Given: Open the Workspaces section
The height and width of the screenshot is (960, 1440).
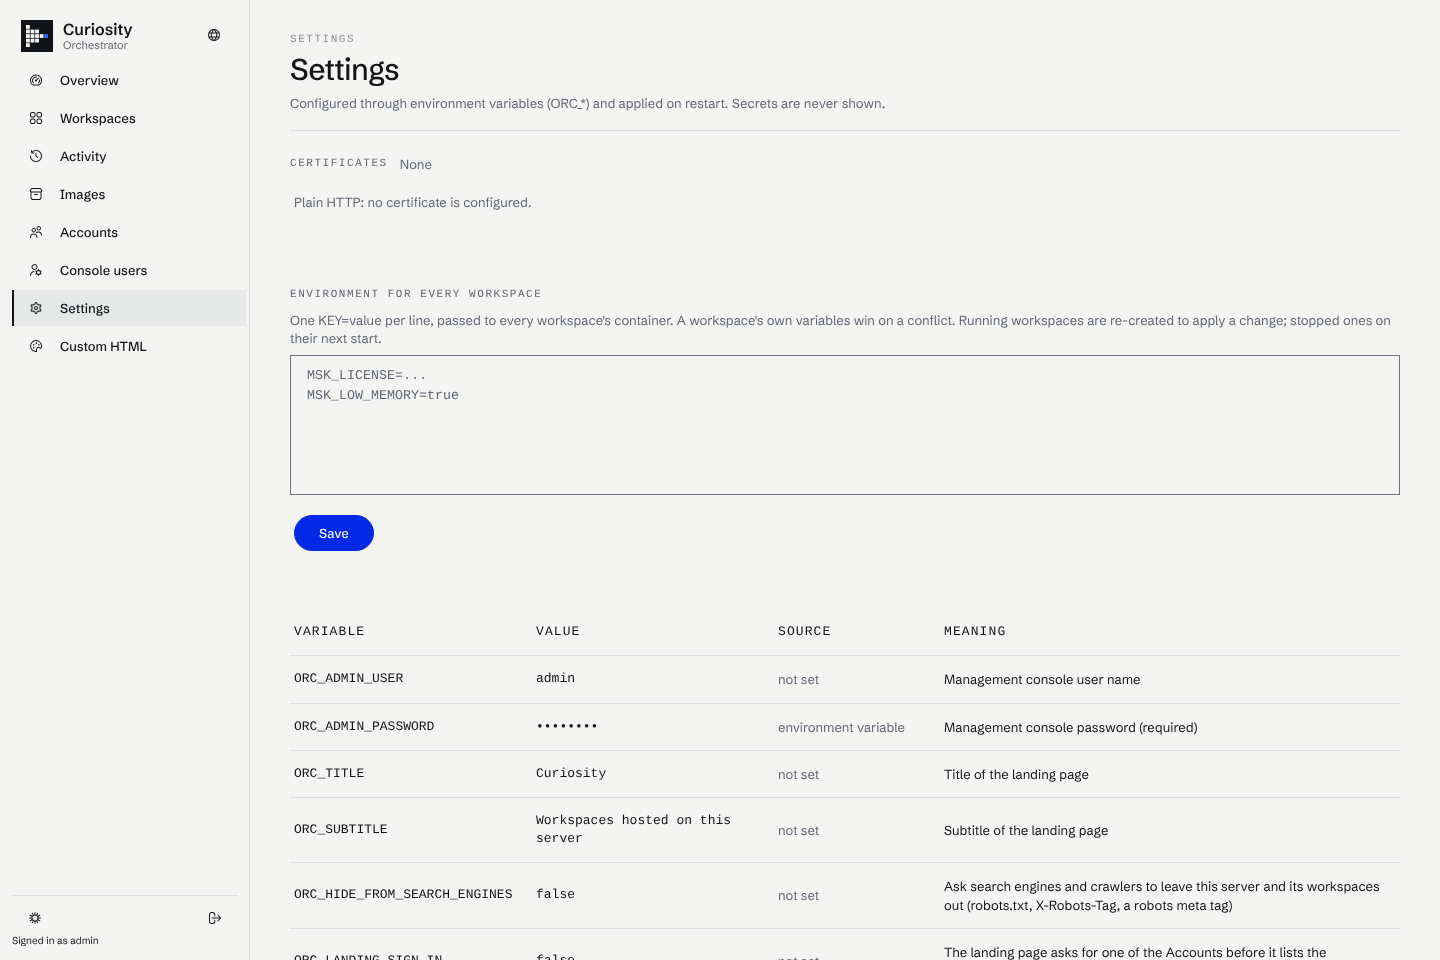Looking at the screenshot, I should (129, 118).
